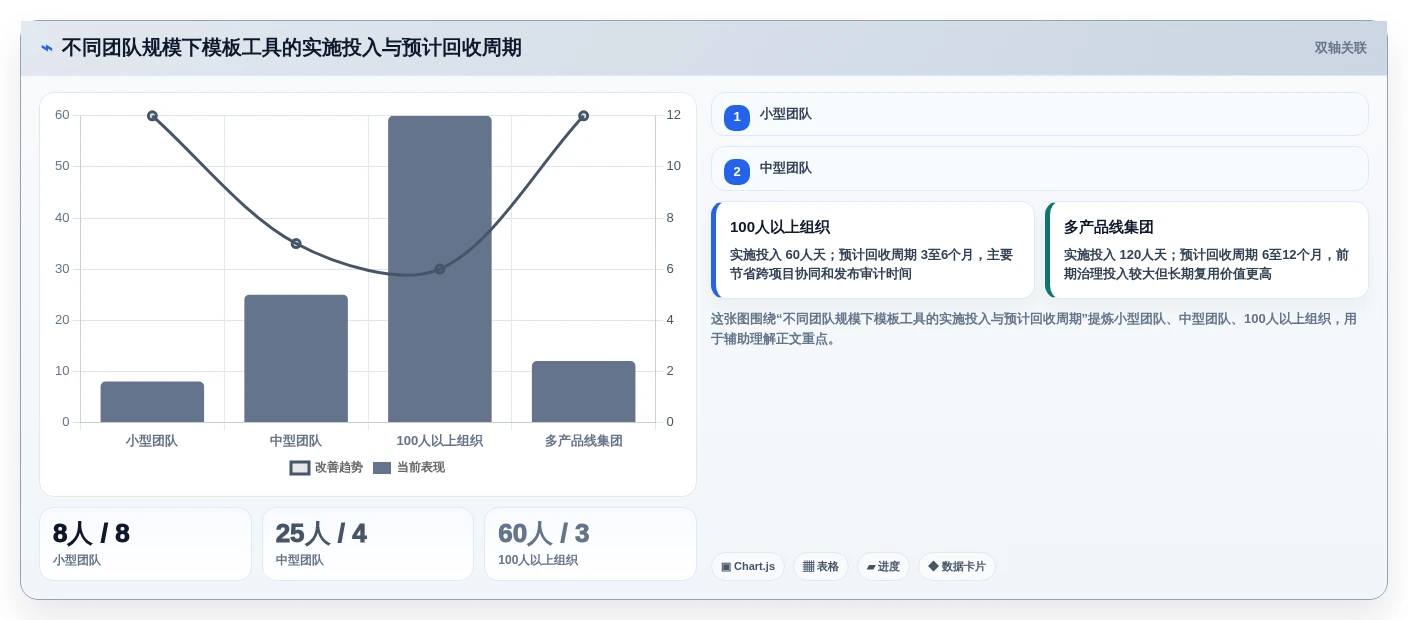Click the x-axis label 多产品线集团
This screenshot has height=620, width=1408.
click(583, 441)
